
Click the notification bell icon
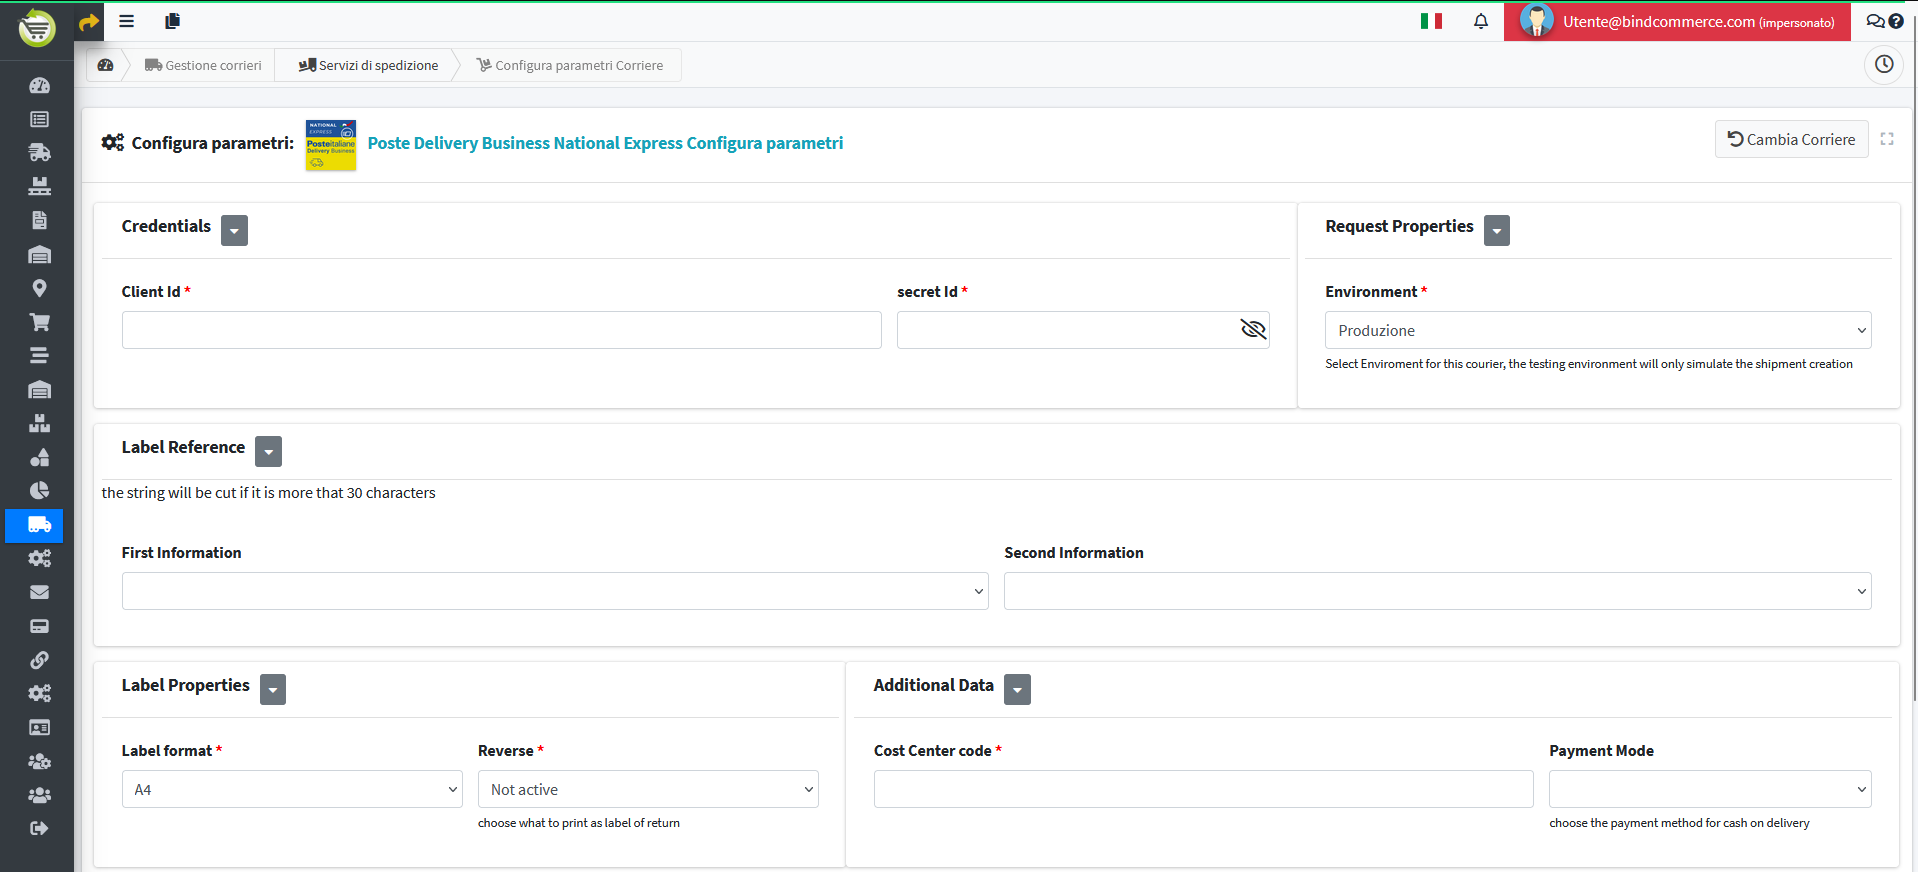click(x=1480, y=21)
